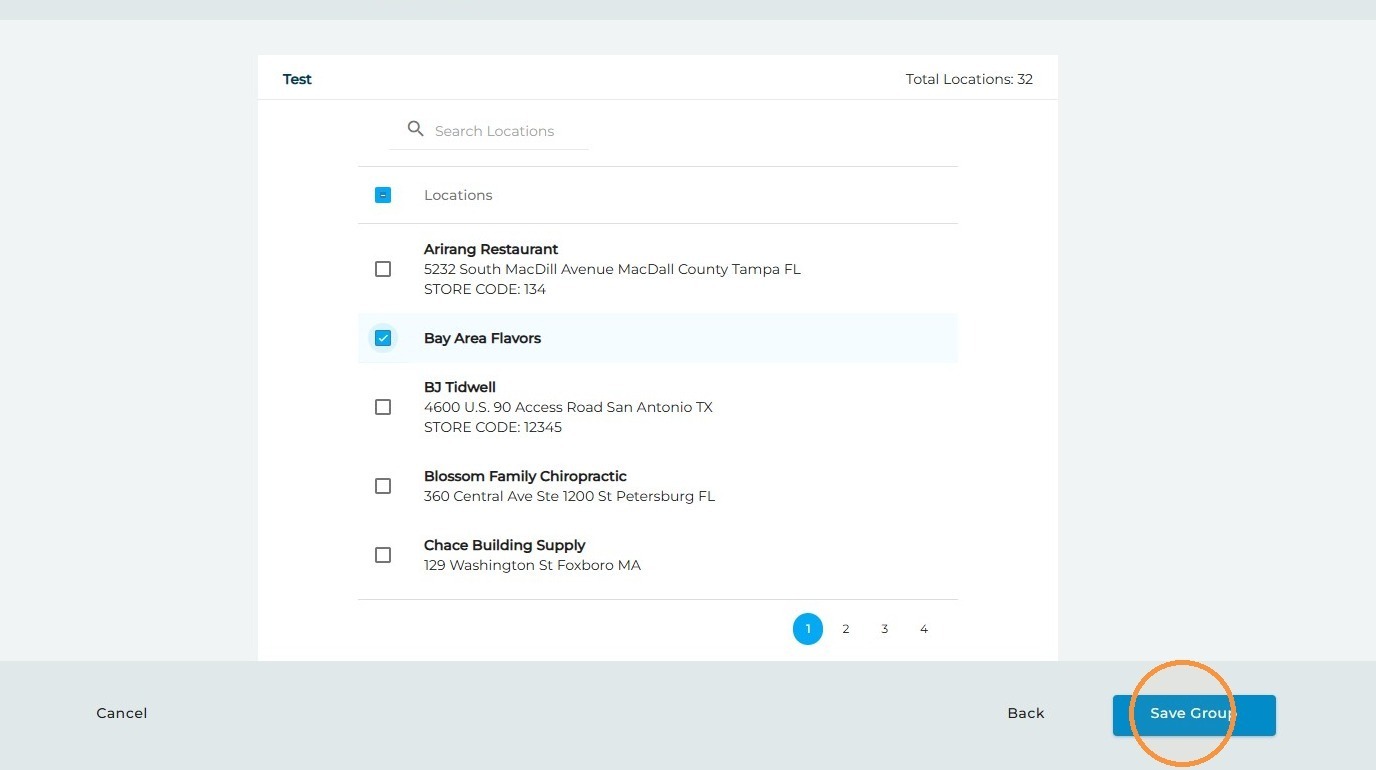Viewport: 1376px width, 770px height.
Task: Click the Chace Building Supply name
Action: point(505,545)
